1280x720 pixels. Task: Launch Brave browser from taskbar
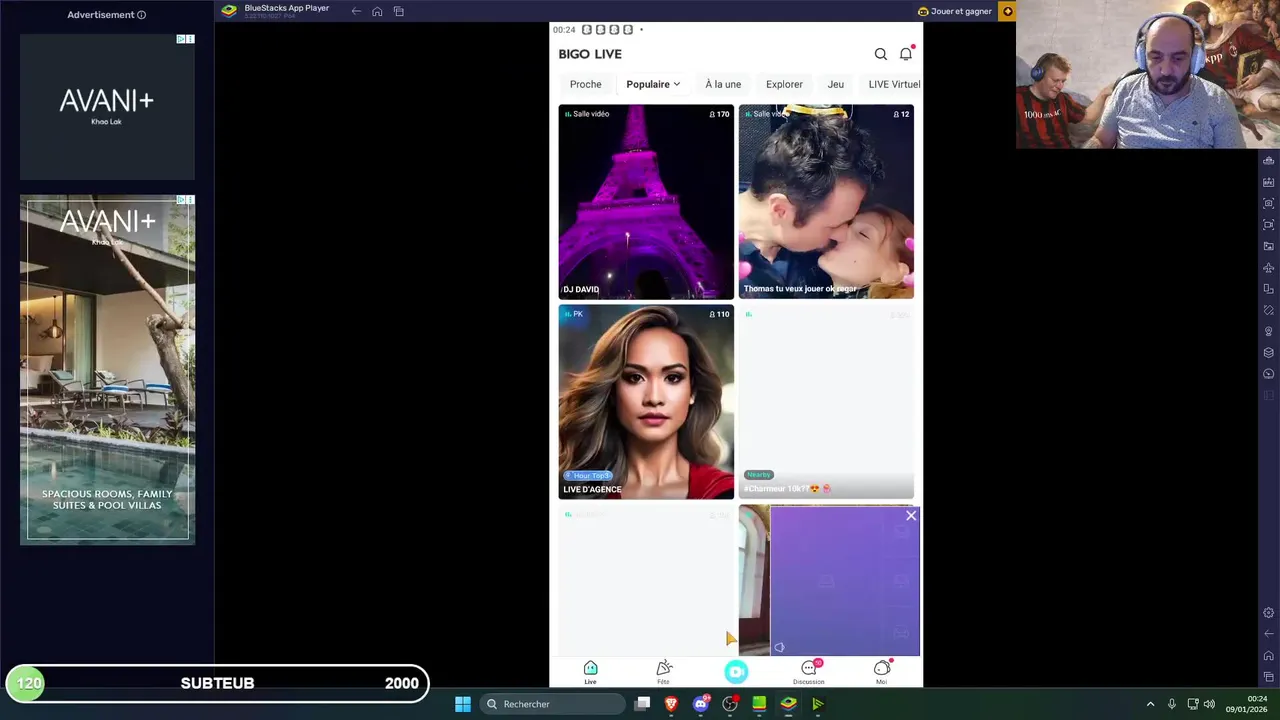671,704
